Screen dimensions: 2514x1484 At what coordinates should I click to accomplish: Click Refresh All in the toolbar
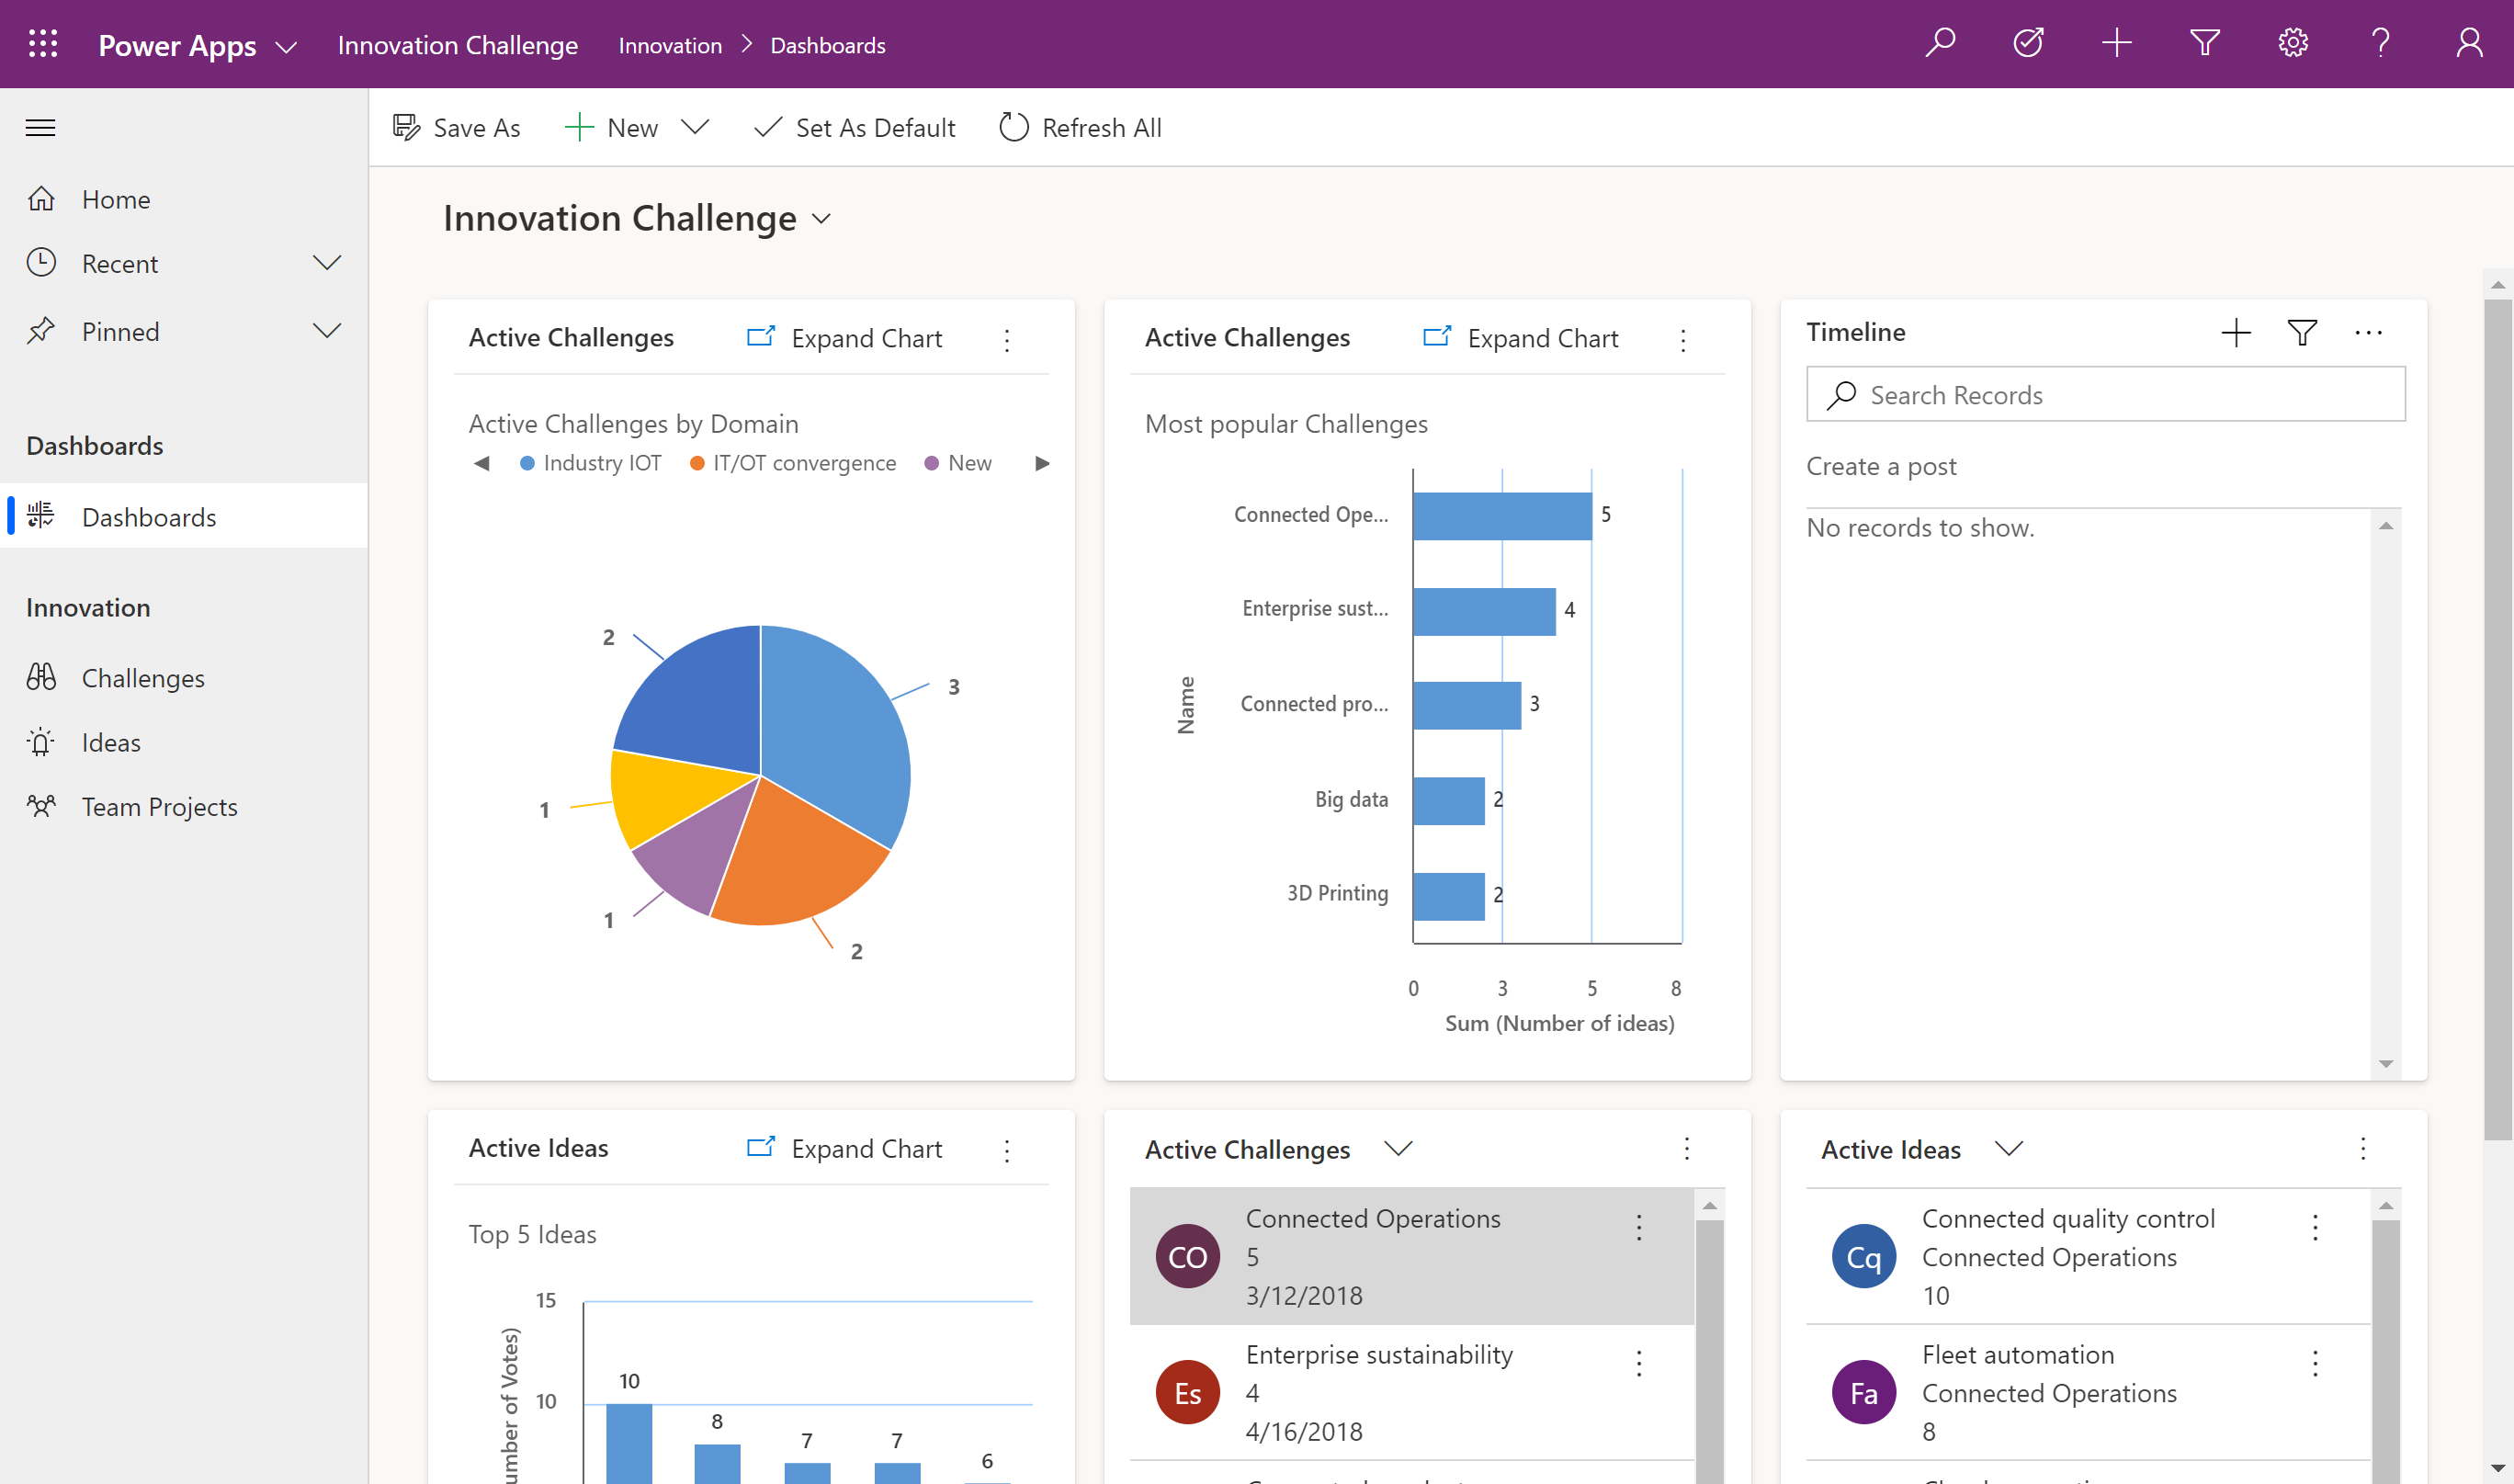coord(1078,127)
